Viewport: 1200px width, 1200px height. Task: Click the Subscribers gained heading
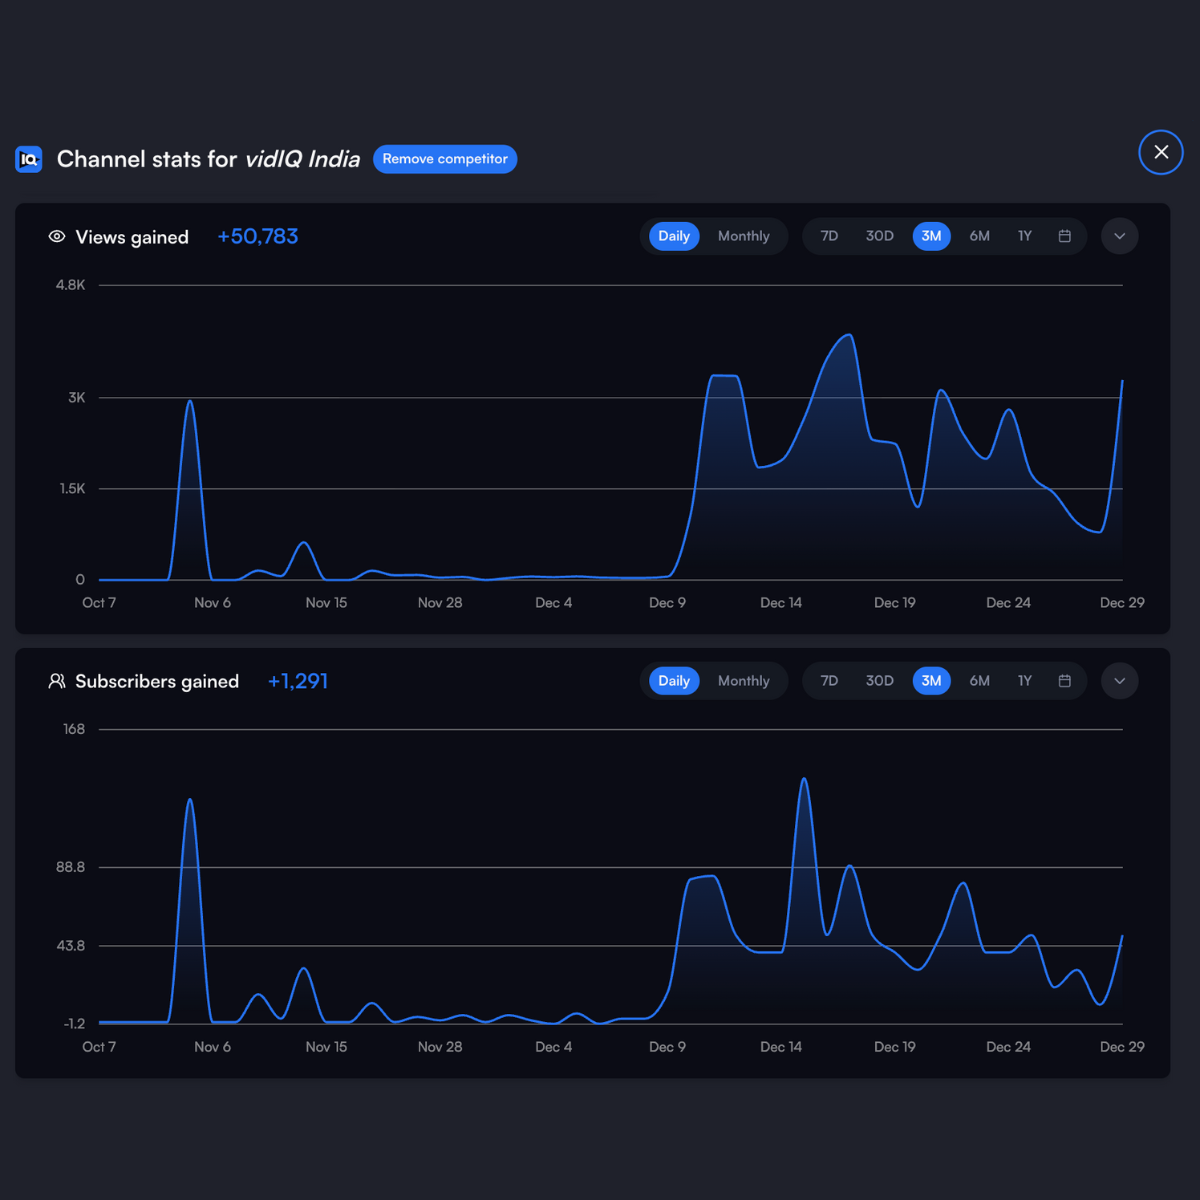coord(157,681)
